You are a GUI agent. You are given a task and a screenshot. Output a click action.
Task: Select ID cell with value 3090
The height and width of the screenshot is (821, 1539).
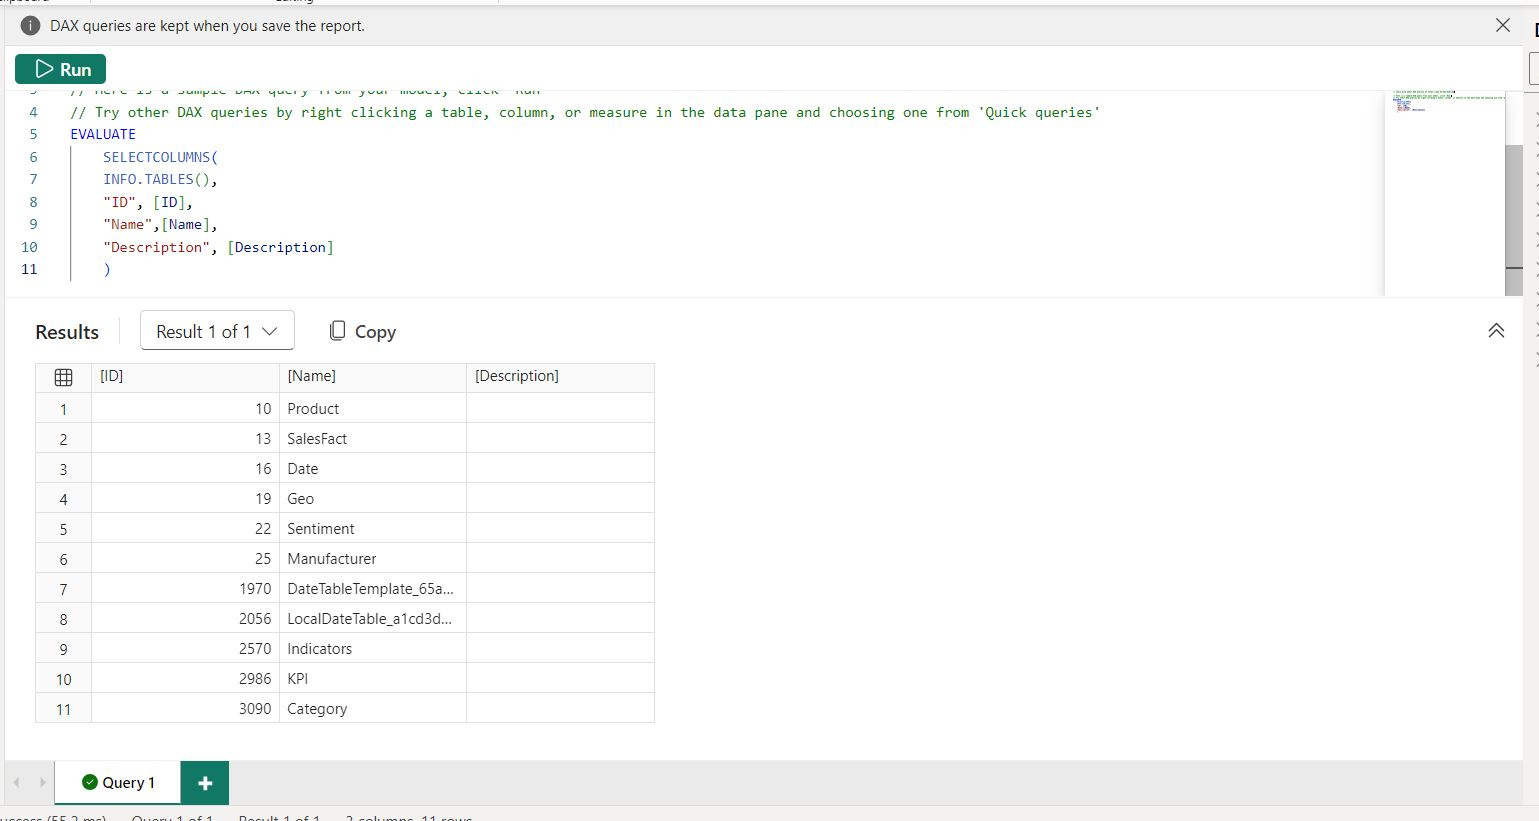185,708
